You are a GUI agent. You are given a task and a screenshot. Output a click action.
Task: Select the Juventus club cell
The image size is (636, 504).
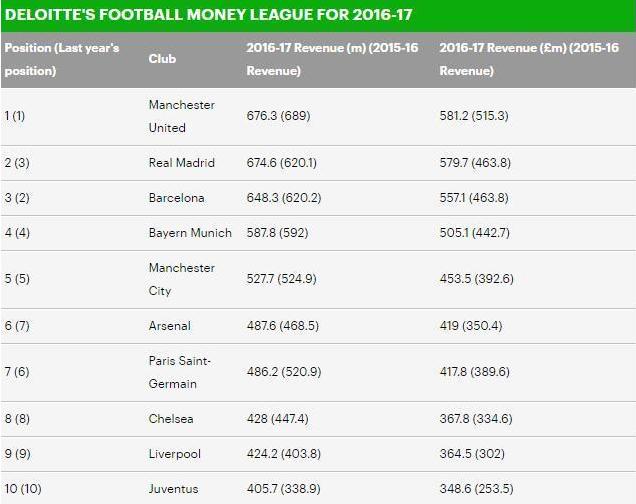[x=173, y=489]
